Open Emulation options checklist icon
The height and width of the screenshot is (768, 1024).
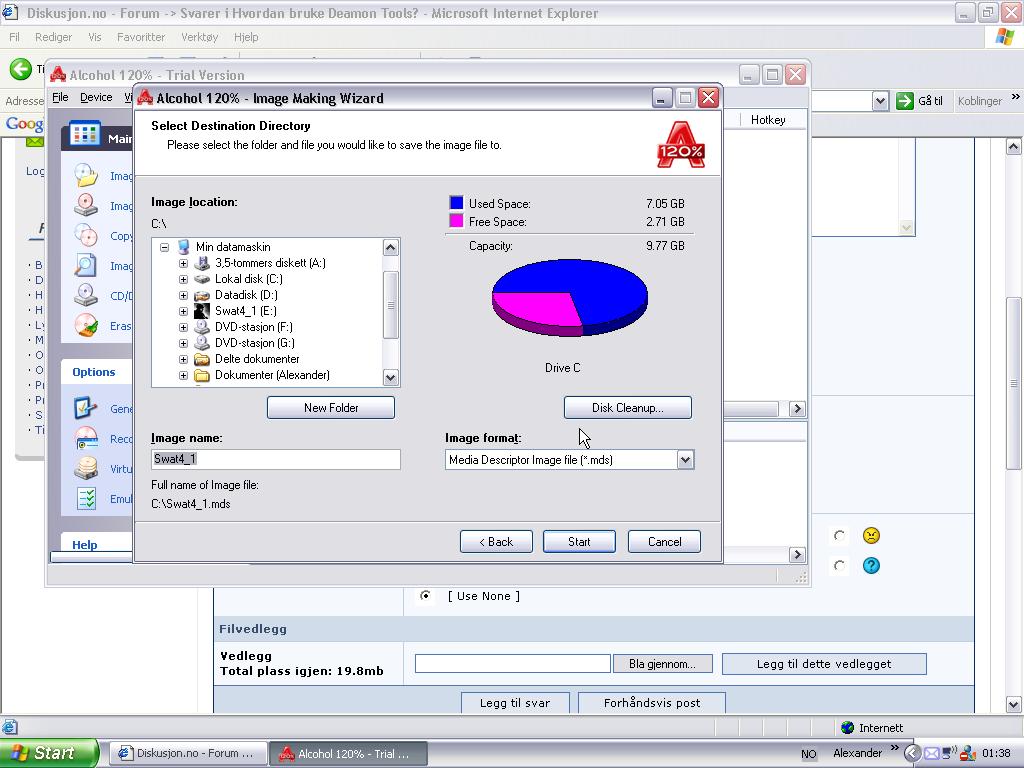(86, 498)
